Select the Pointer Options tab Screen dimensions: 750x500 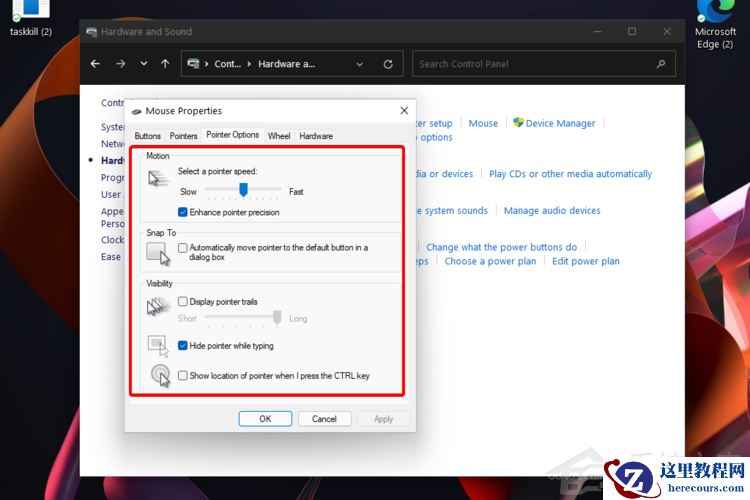[232, 135]
